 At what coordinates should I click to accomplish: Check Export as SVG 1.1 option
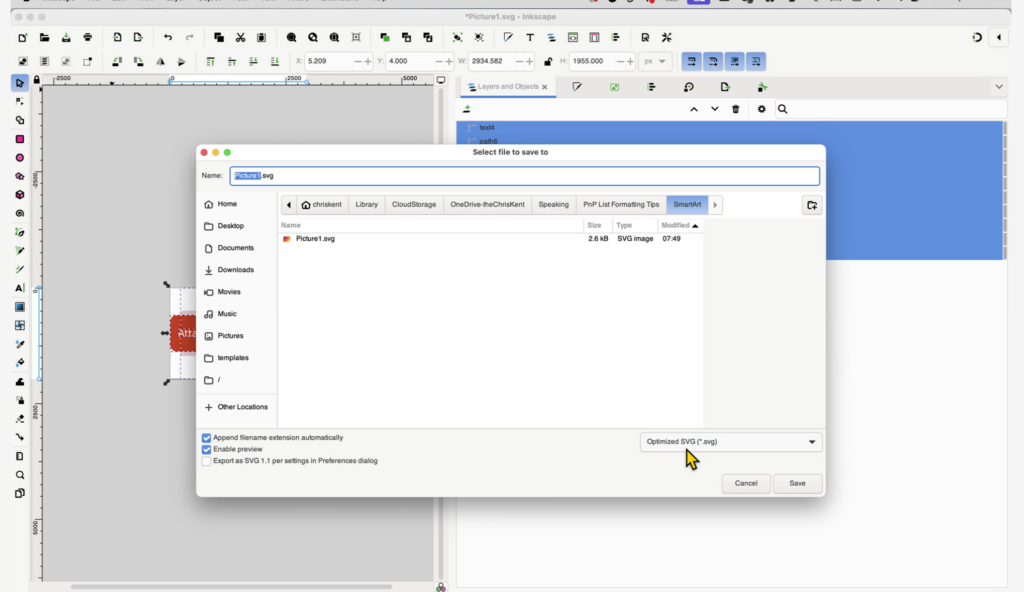207,461
